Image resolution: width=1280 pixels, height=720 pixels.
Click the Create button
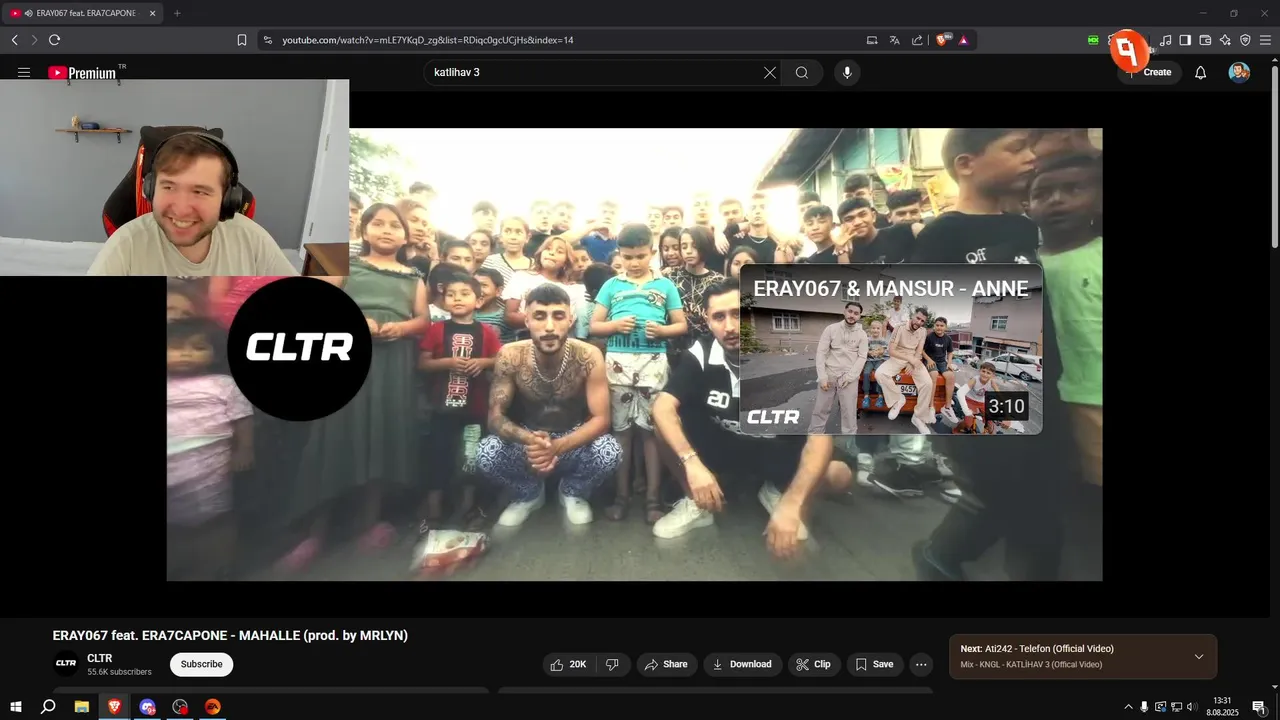tap(1150, 72)
